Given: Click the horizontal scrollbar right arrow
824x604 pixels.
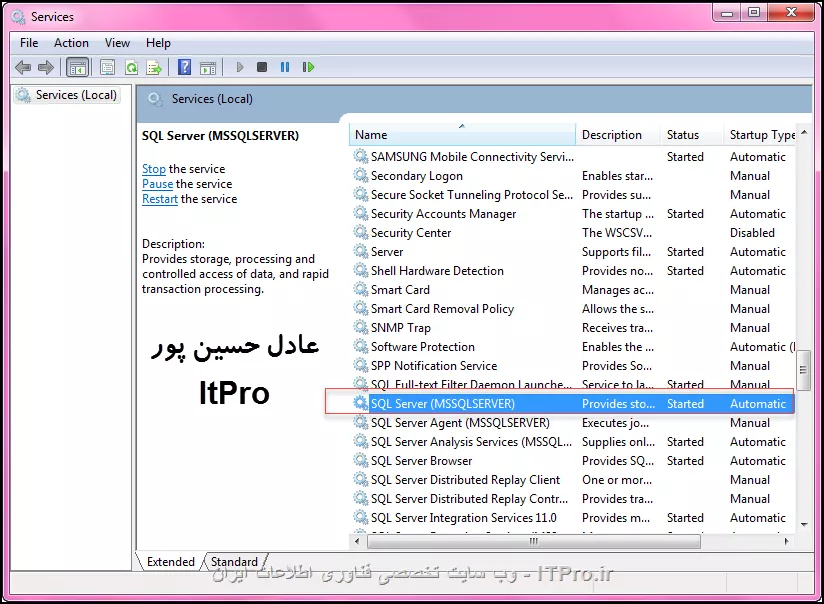Looking at the screenshot, I should point(787,541).
